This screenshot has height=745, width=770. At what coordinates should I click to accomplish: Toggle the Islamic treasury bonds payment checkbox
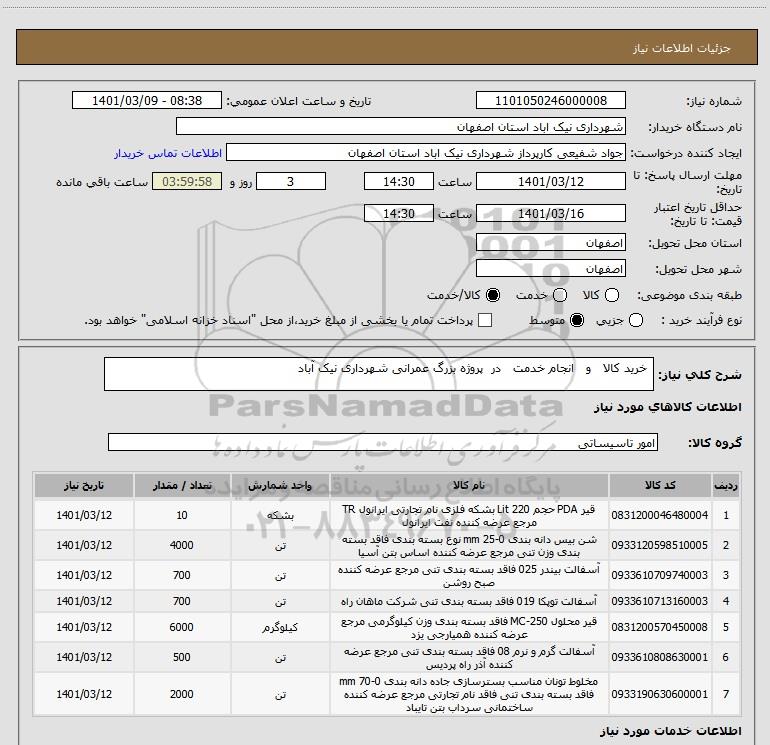485,320
